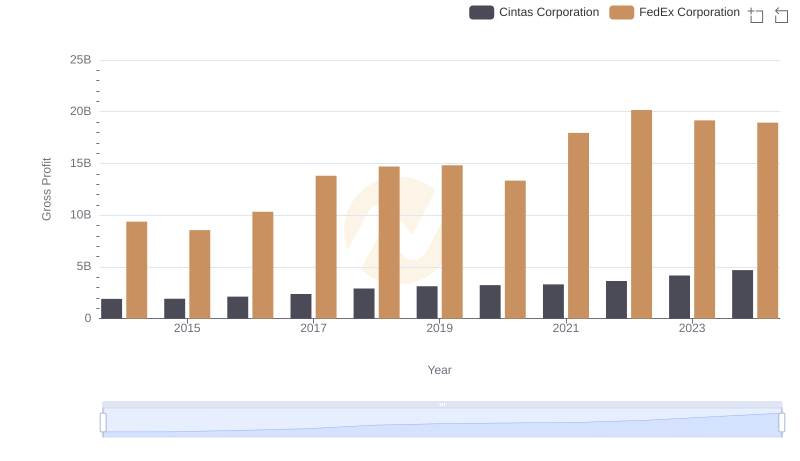Click the FedEx 2015 bar
The height and width of the screenshot is (461, 800).
point(199,274)
